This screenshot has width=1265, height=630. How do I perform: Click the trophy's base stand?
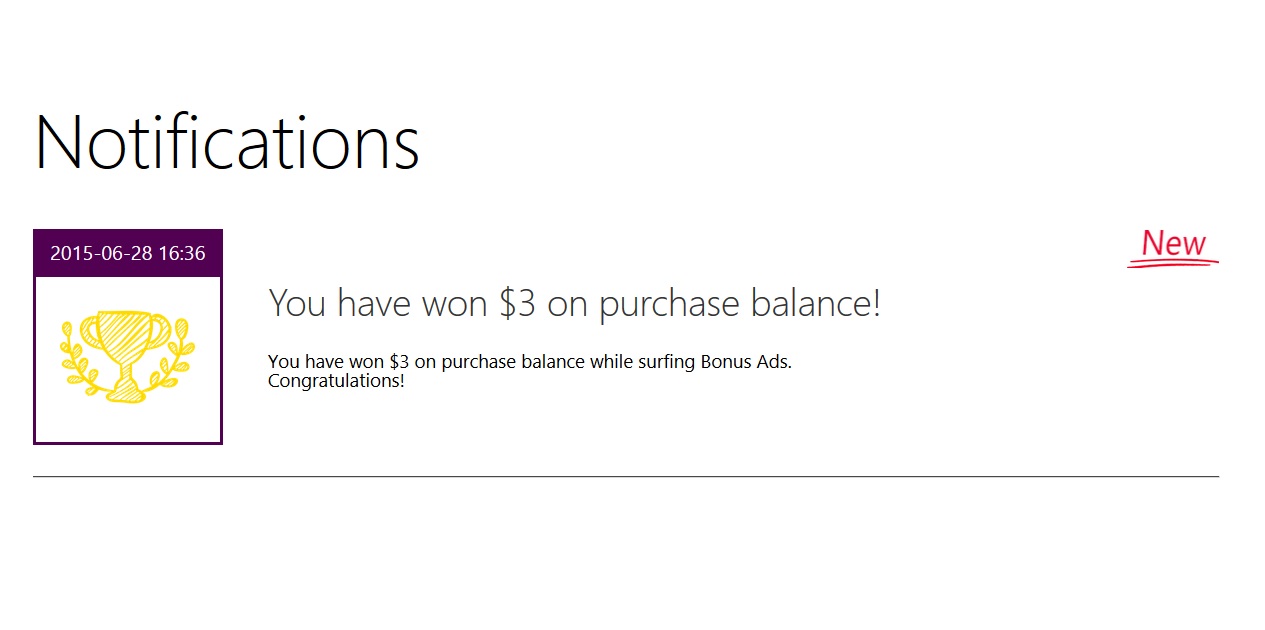(127, 392)
